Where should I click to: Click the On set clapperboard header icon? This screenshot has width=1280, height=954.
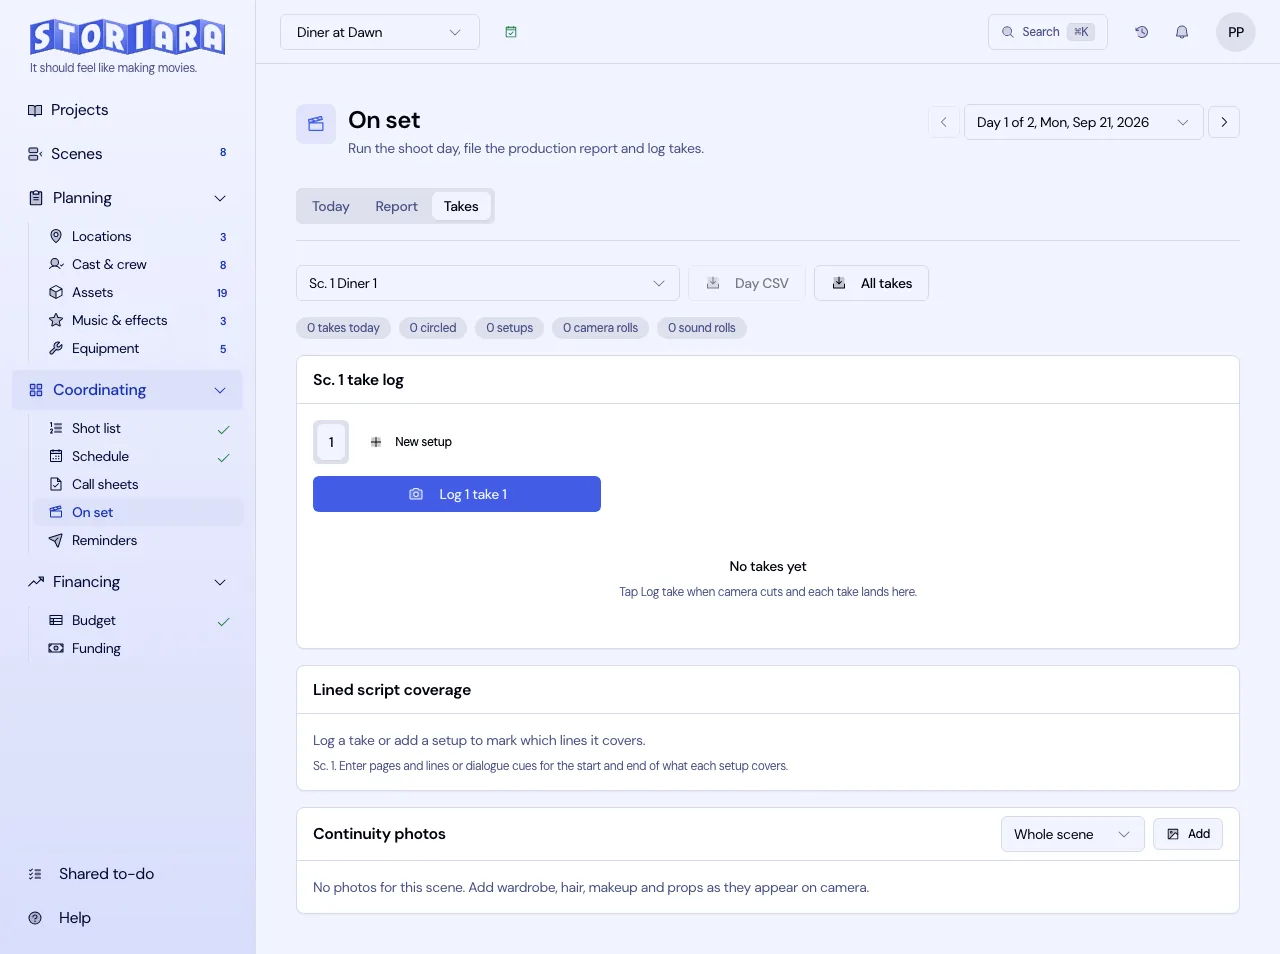tap(316, 124)
